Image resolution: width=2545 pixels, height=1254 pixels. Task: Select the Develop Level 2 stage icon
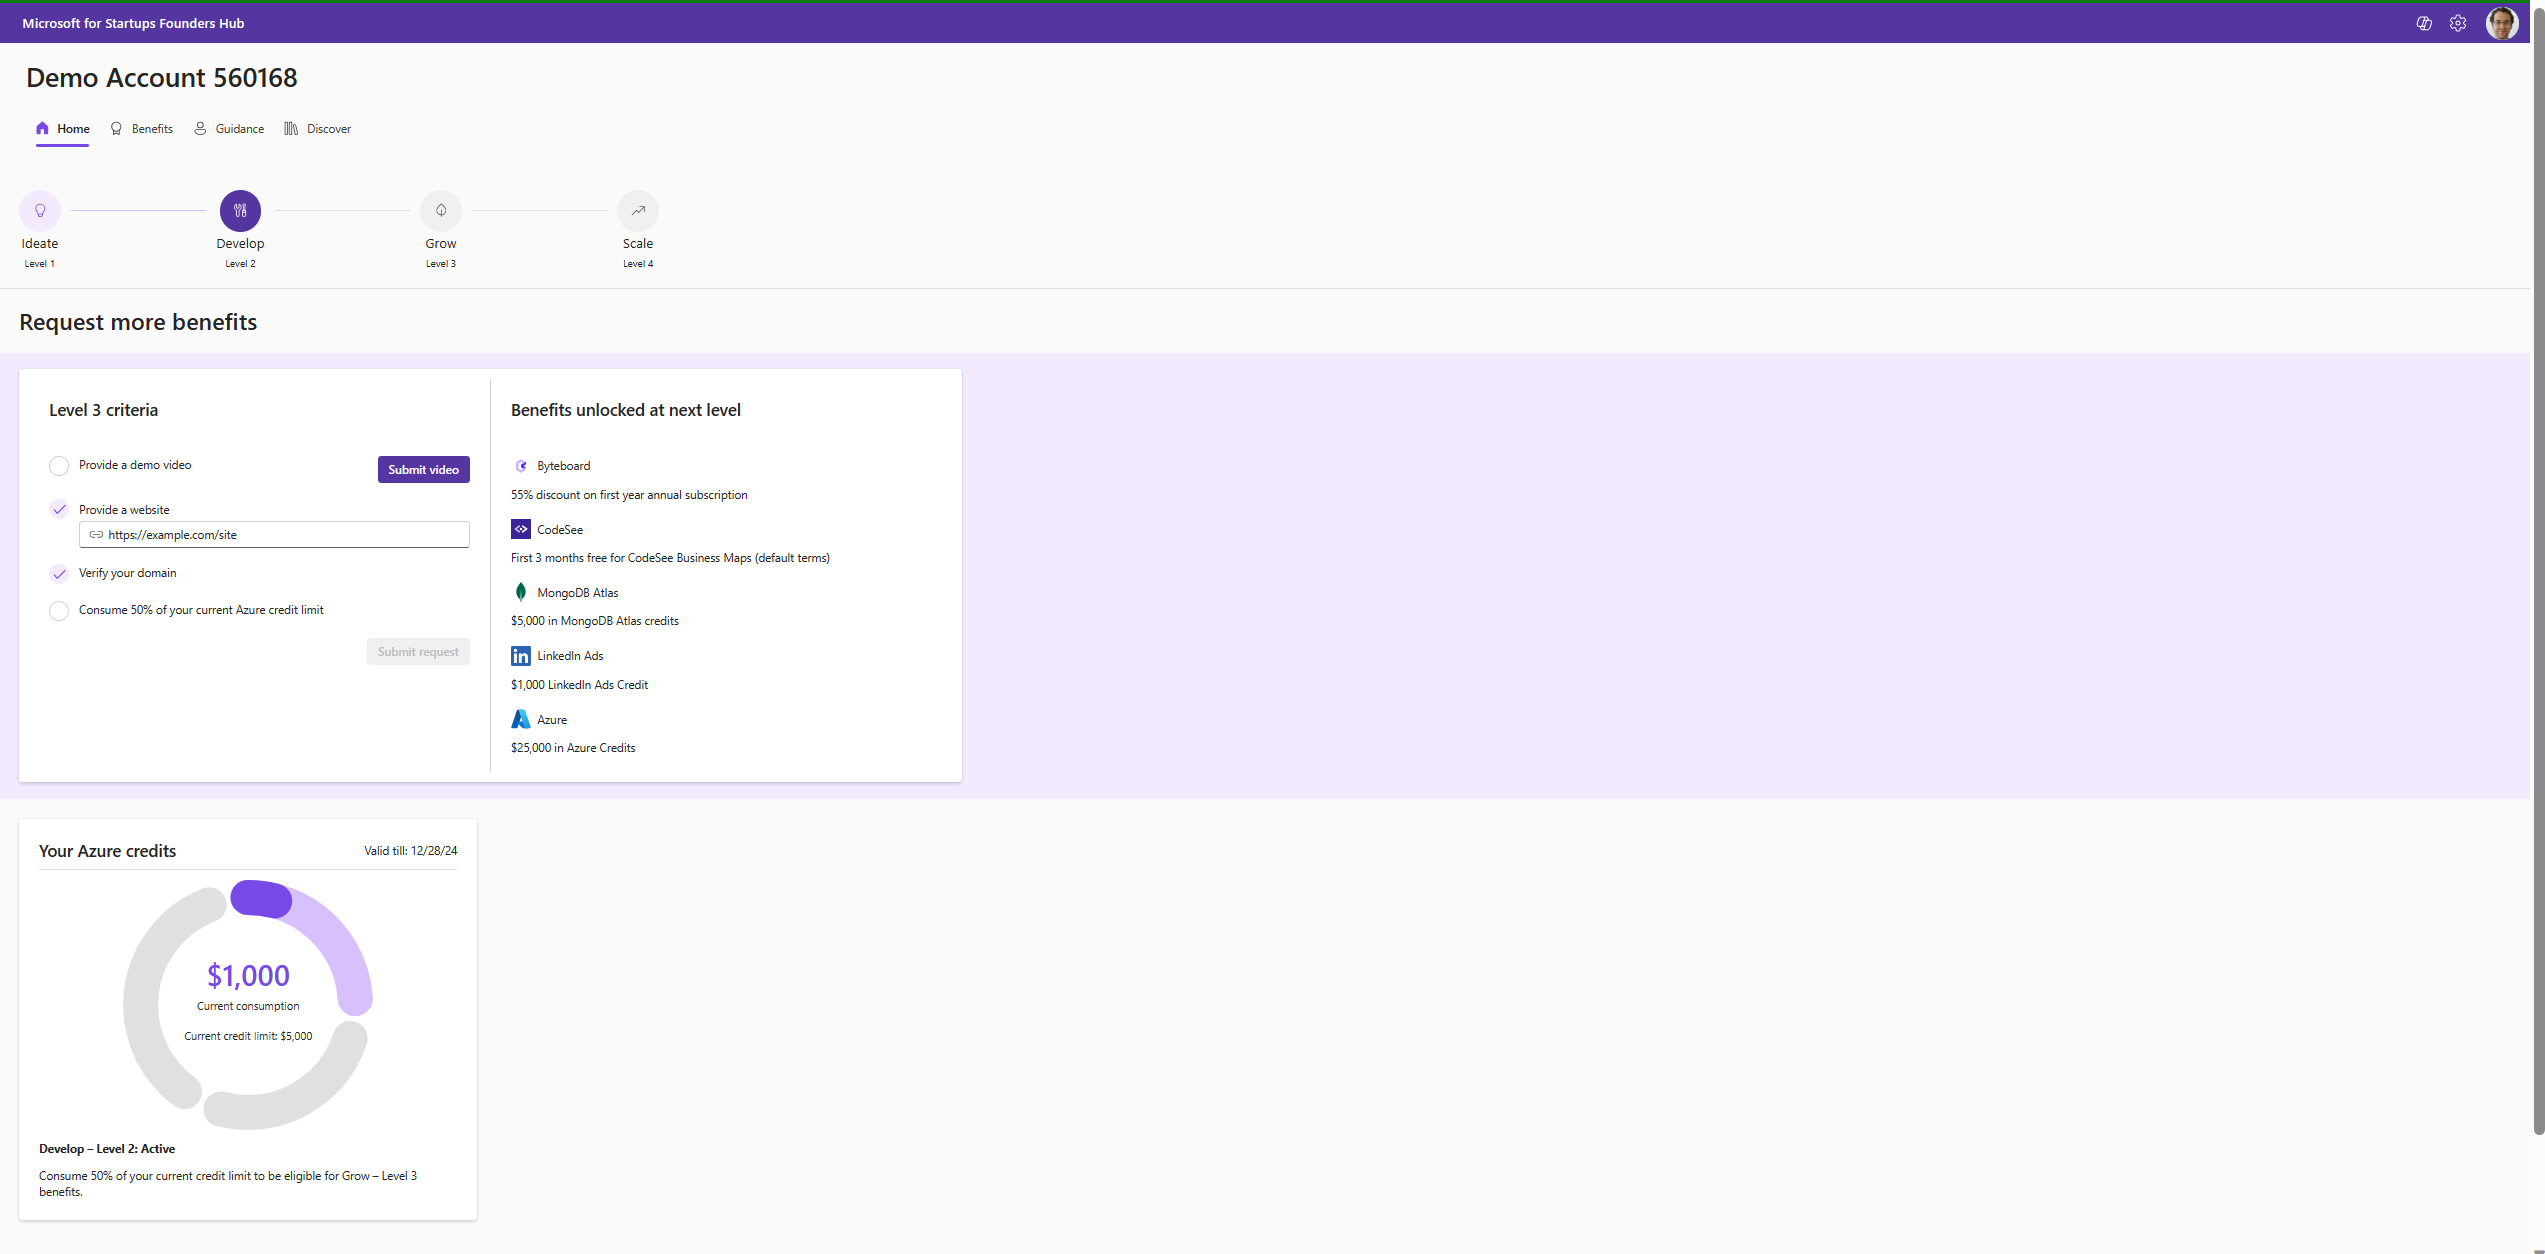point(240,211)
